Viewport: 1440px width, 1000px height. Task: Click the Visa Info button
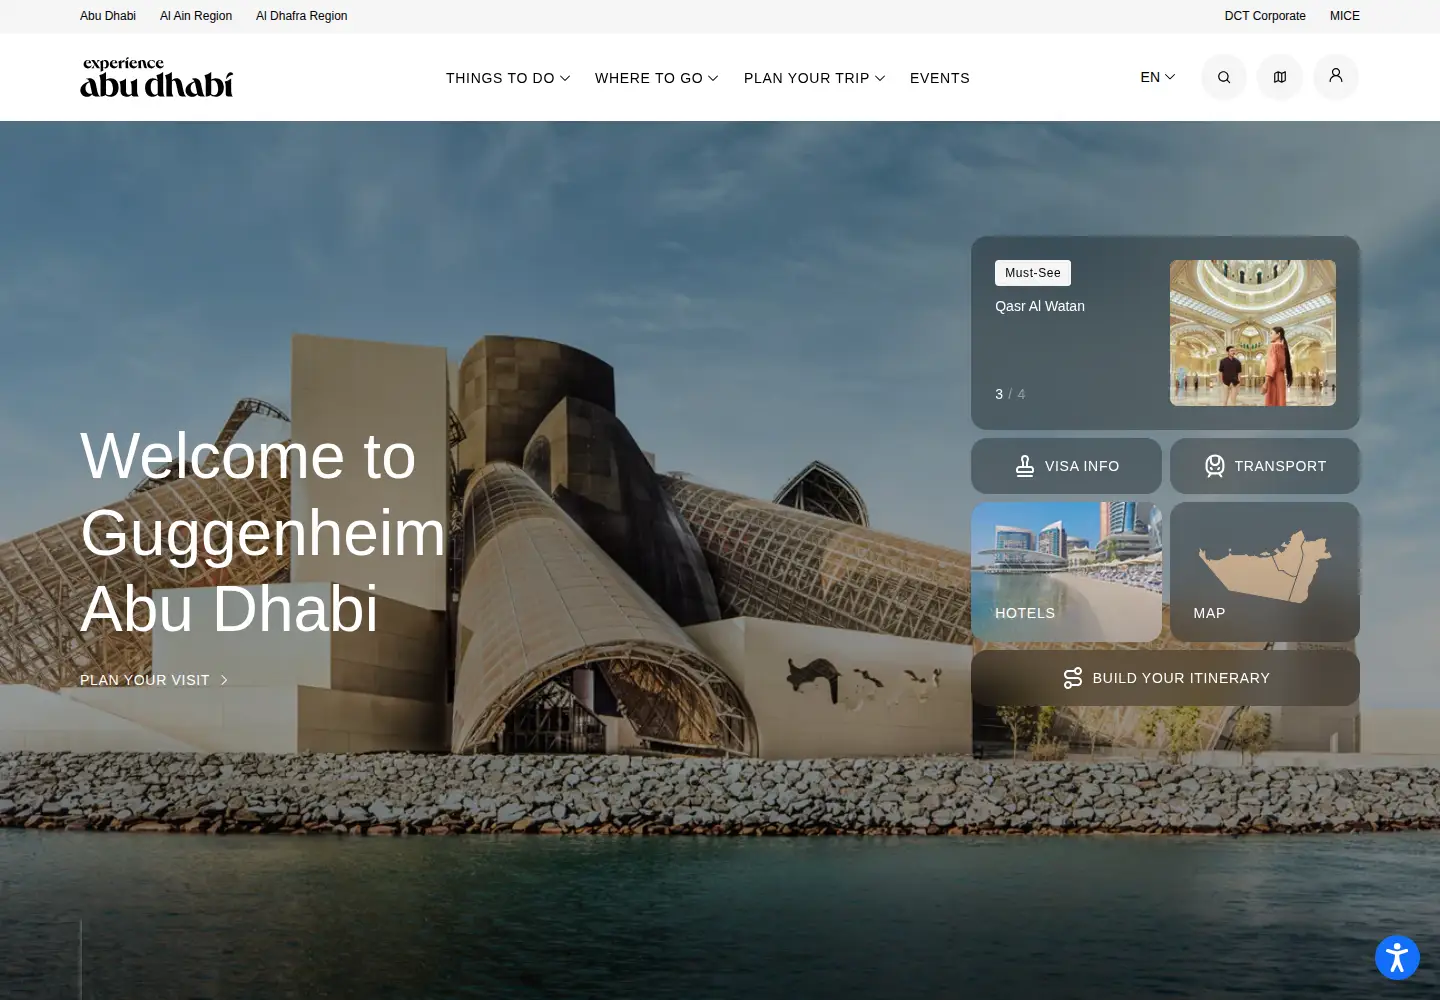coord(1066,466)
